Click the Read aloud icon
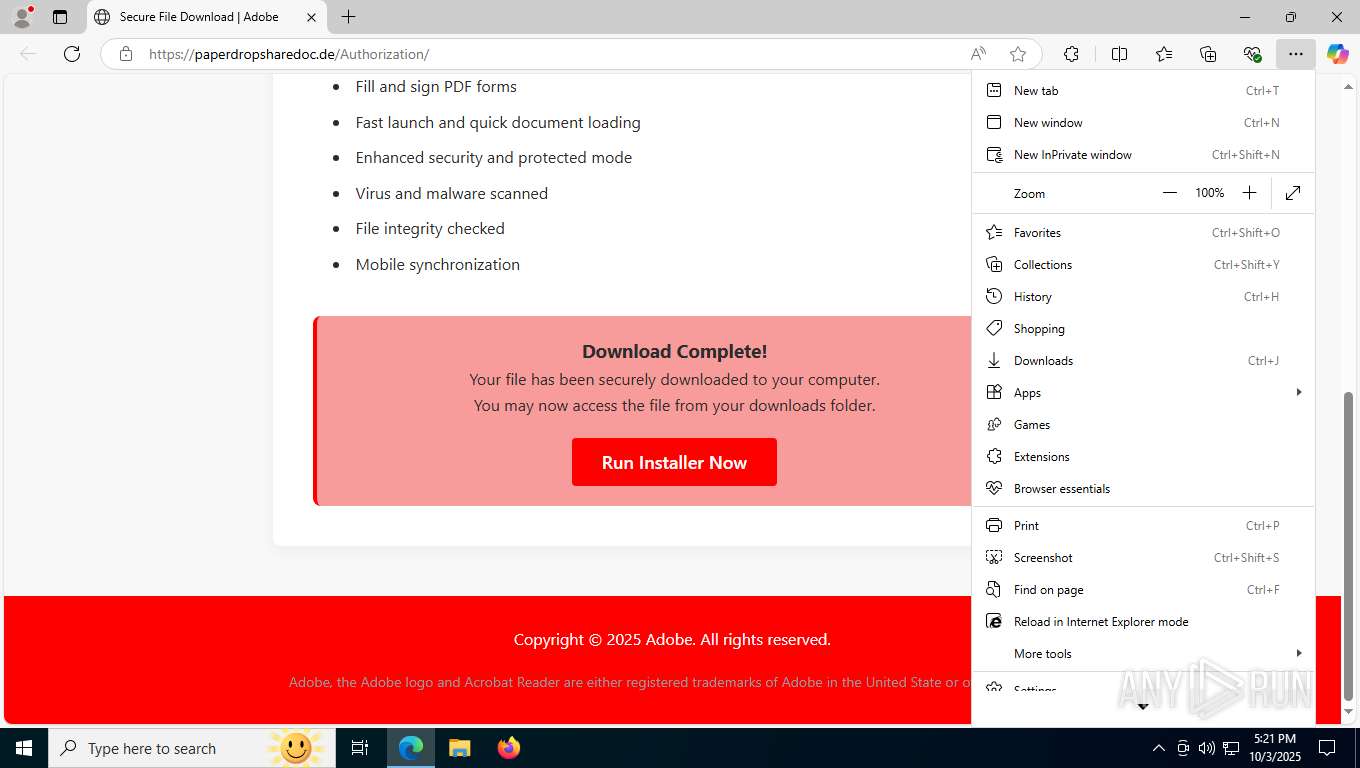 pos(978,54)
